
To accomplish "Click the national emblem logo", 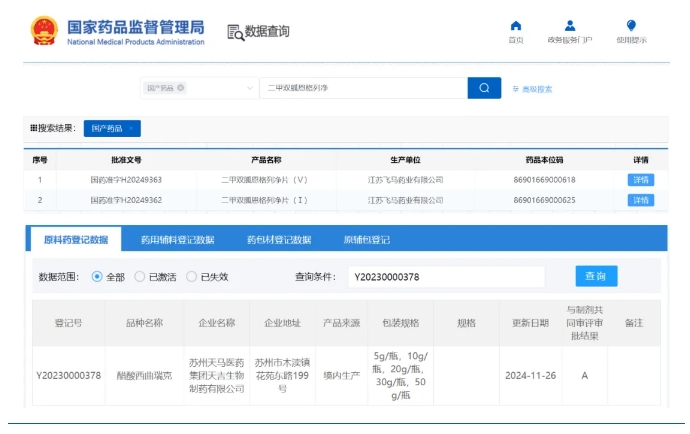I will 44,31.
